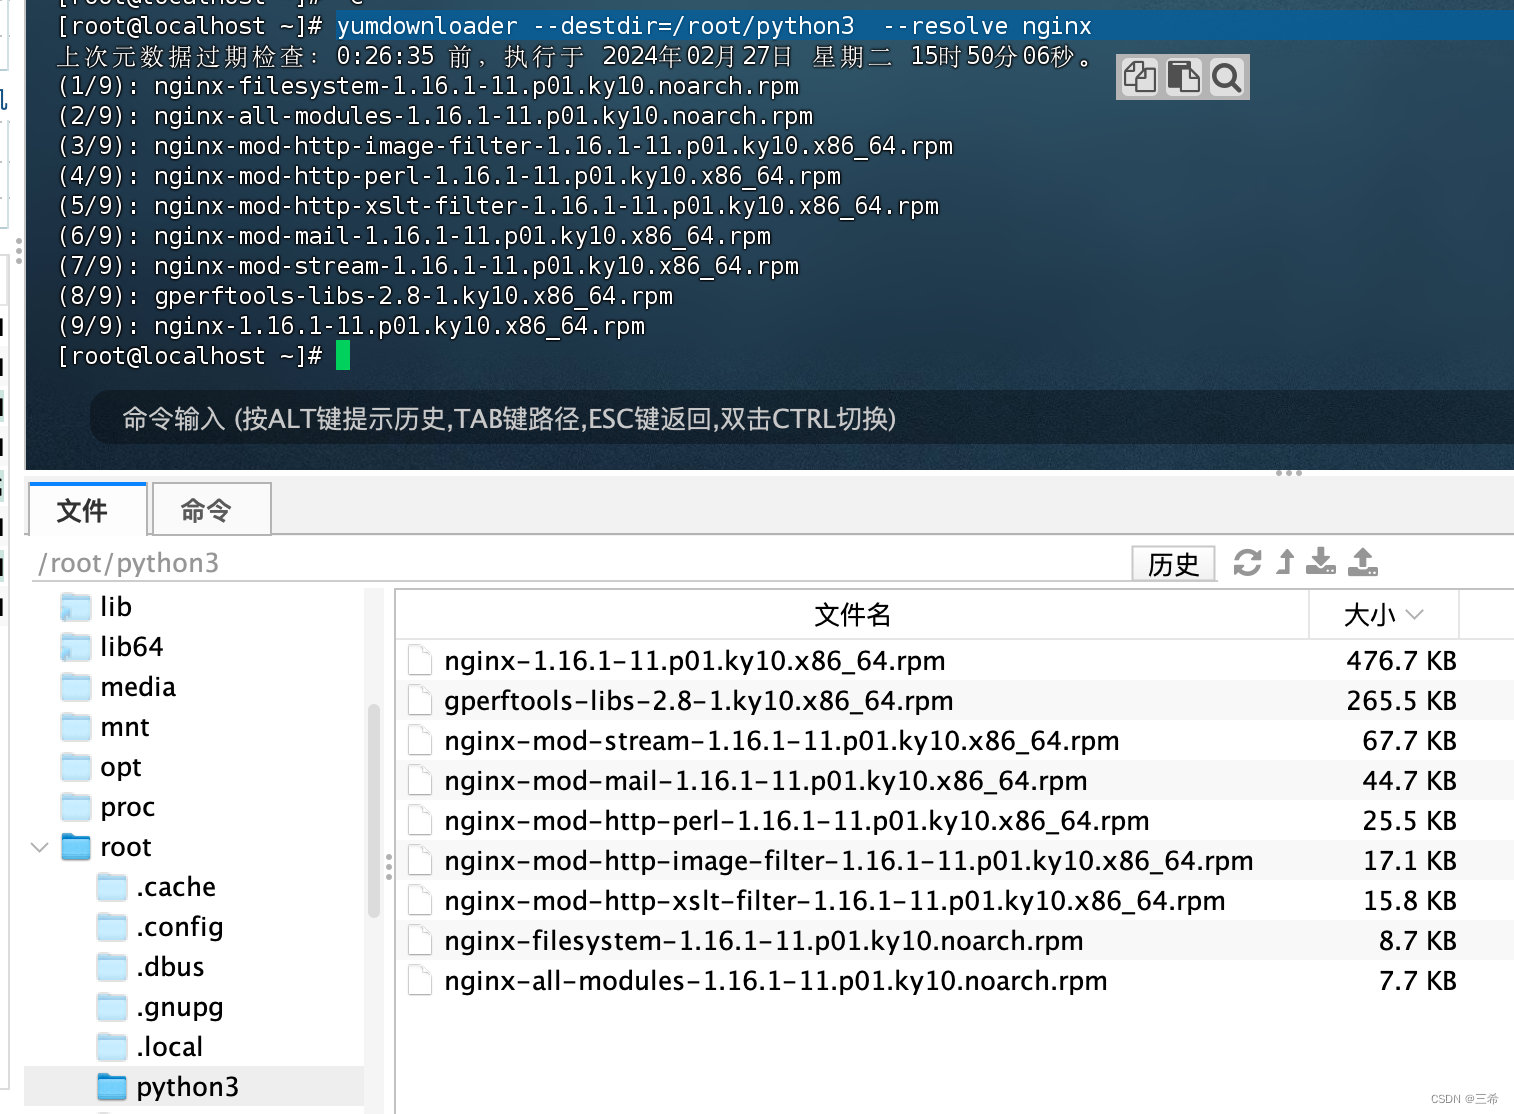This screenshot has width=1514, height=1114.
Task: Open search using the magnifier icon
Action: pyautogui.click(x=1227, y=77)
